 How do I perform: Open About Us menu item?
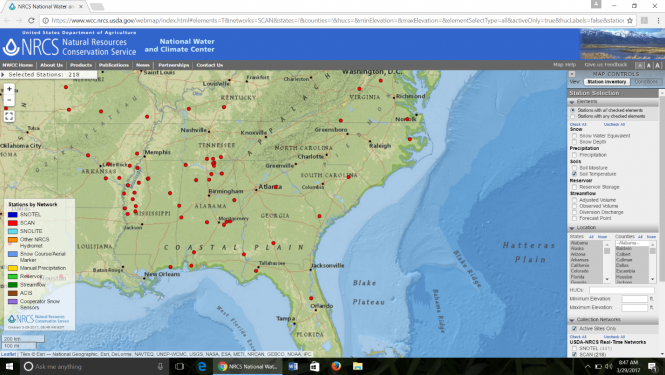[51, 65]
